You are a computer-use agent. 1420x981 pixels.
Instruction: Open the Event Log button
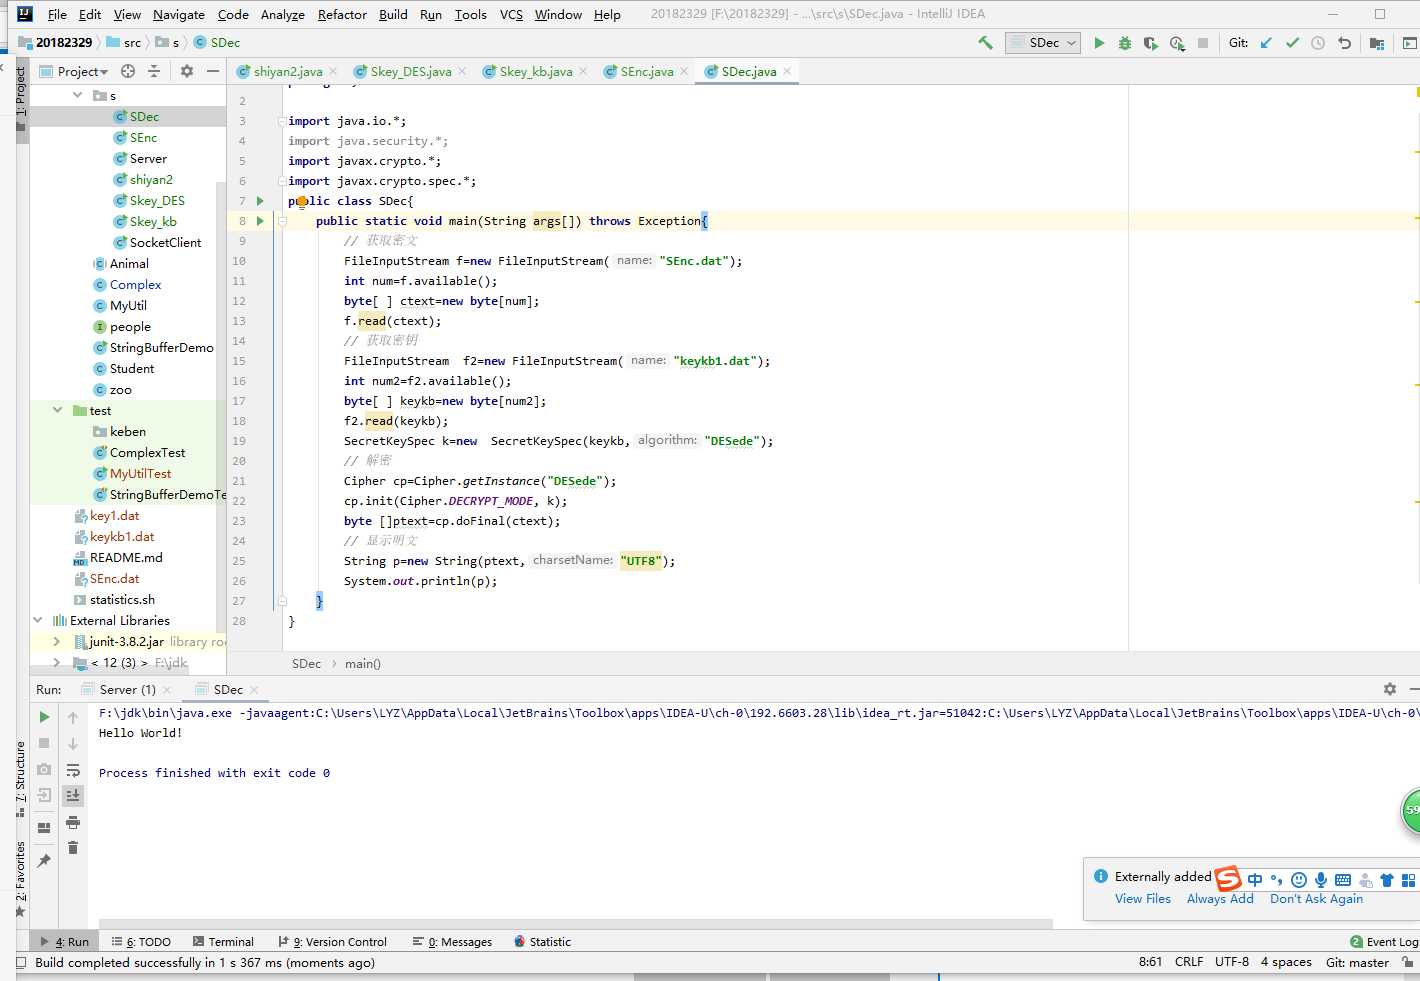(x=1384, y=942)
